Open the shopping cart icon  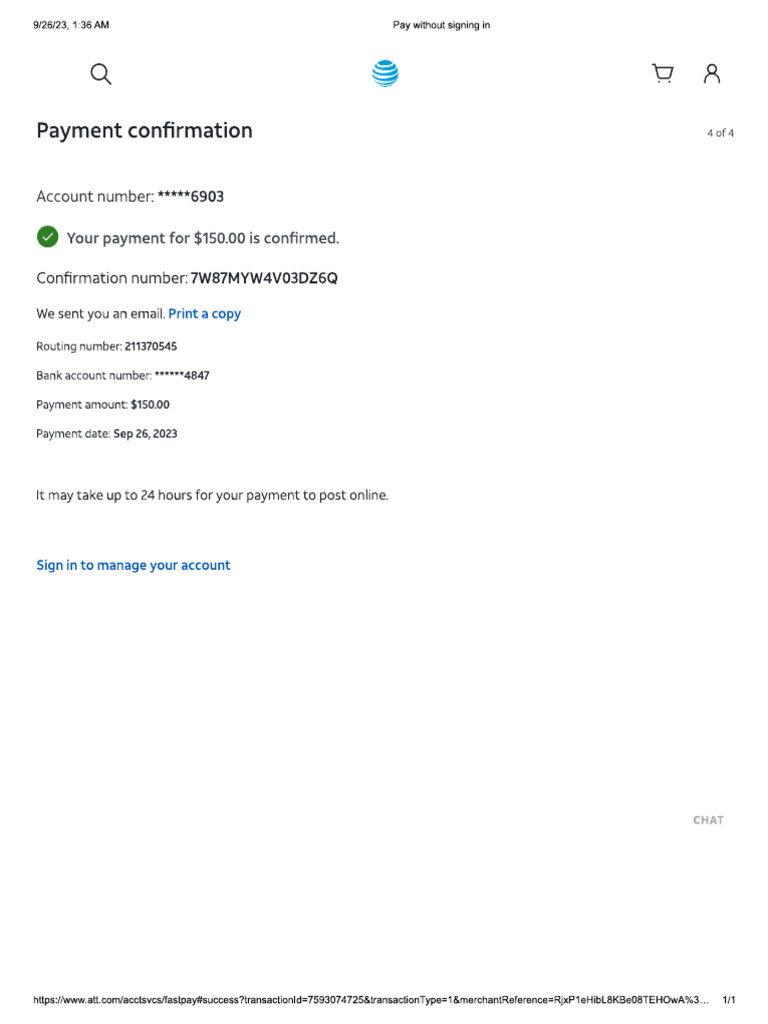(x=662, y=74)
